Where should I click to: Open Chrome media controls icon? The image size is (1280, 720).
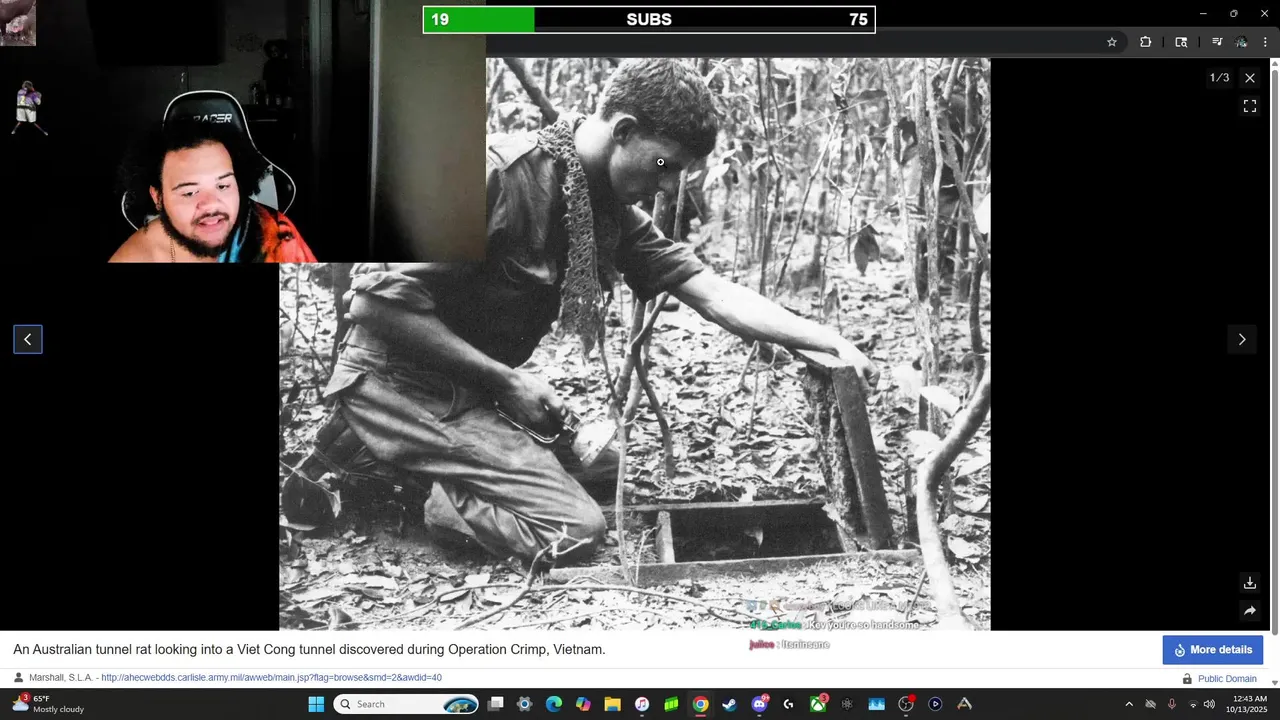[x=1217, y=42]
